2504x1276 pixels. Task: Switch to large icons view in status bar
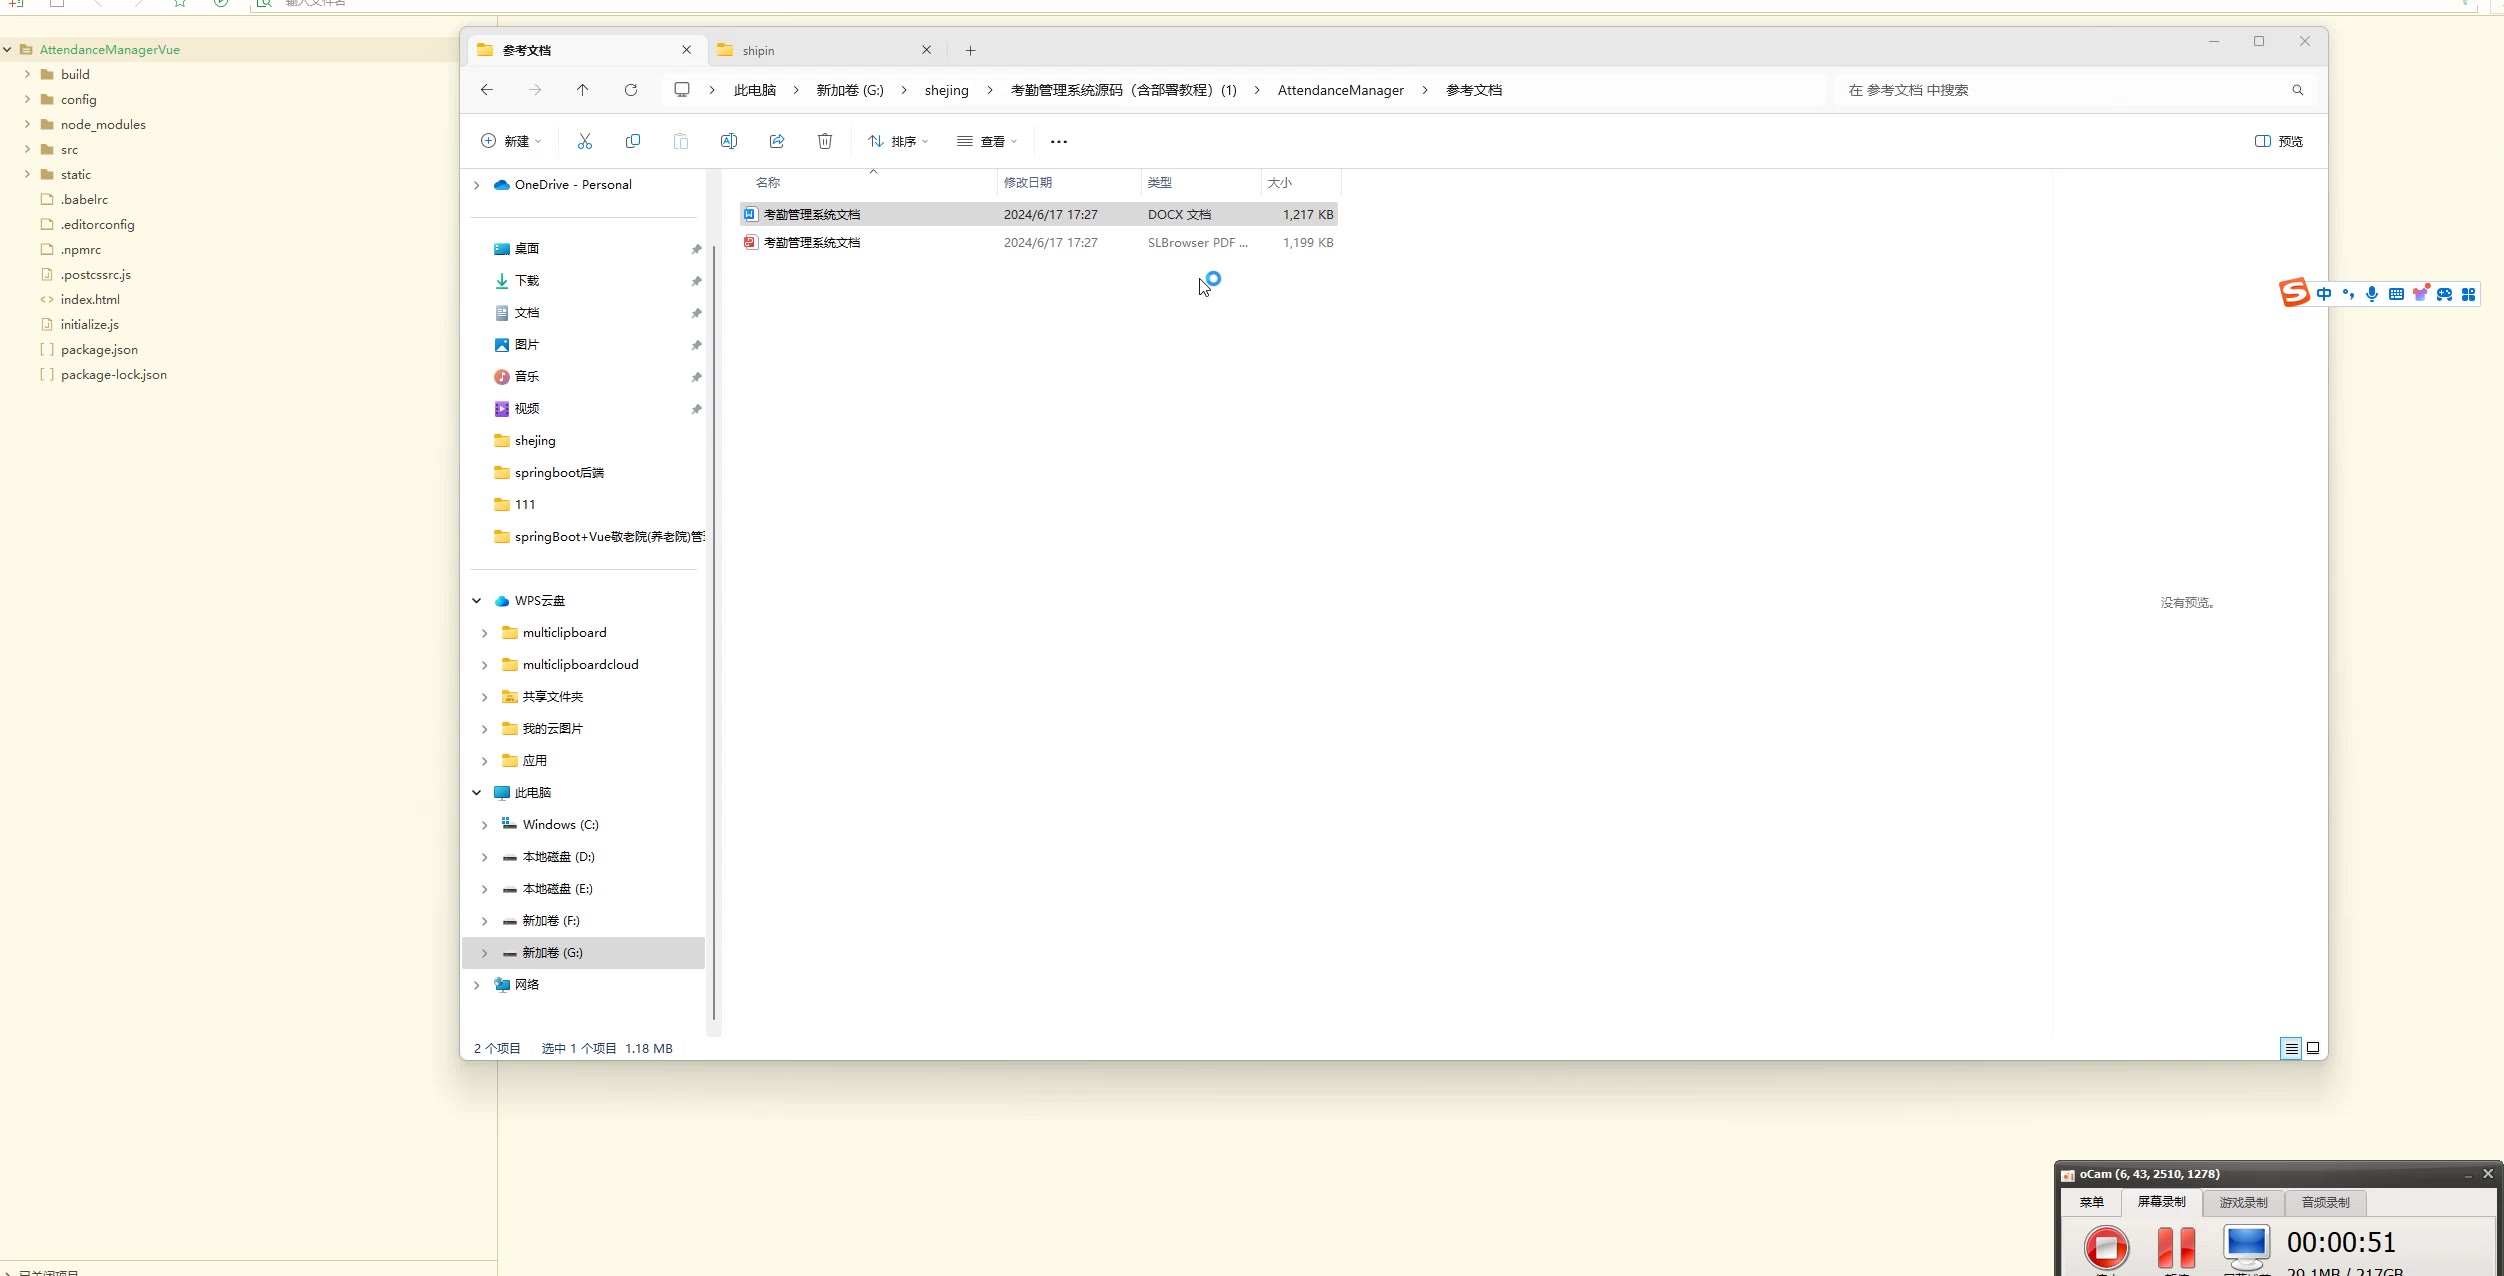pyautogui.click(x=2313, y=1048)
